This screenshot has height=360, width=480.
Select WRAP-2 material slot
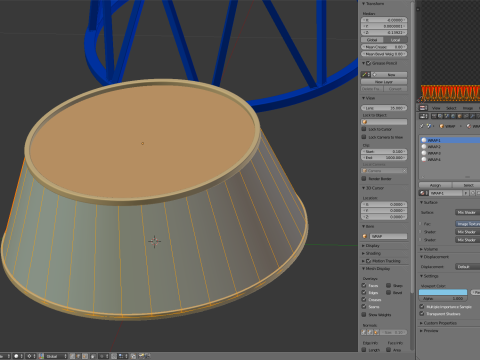[x=450, y=147]
